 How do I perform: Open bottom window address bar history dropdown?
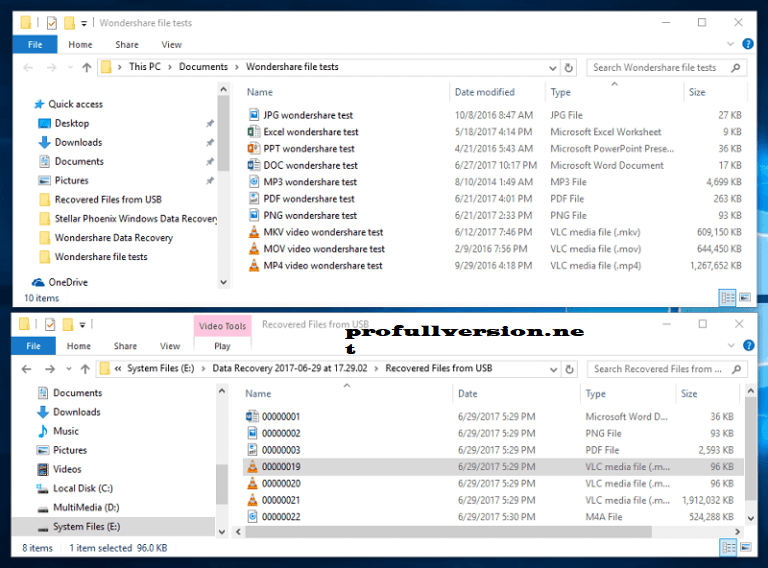point(553,370)
